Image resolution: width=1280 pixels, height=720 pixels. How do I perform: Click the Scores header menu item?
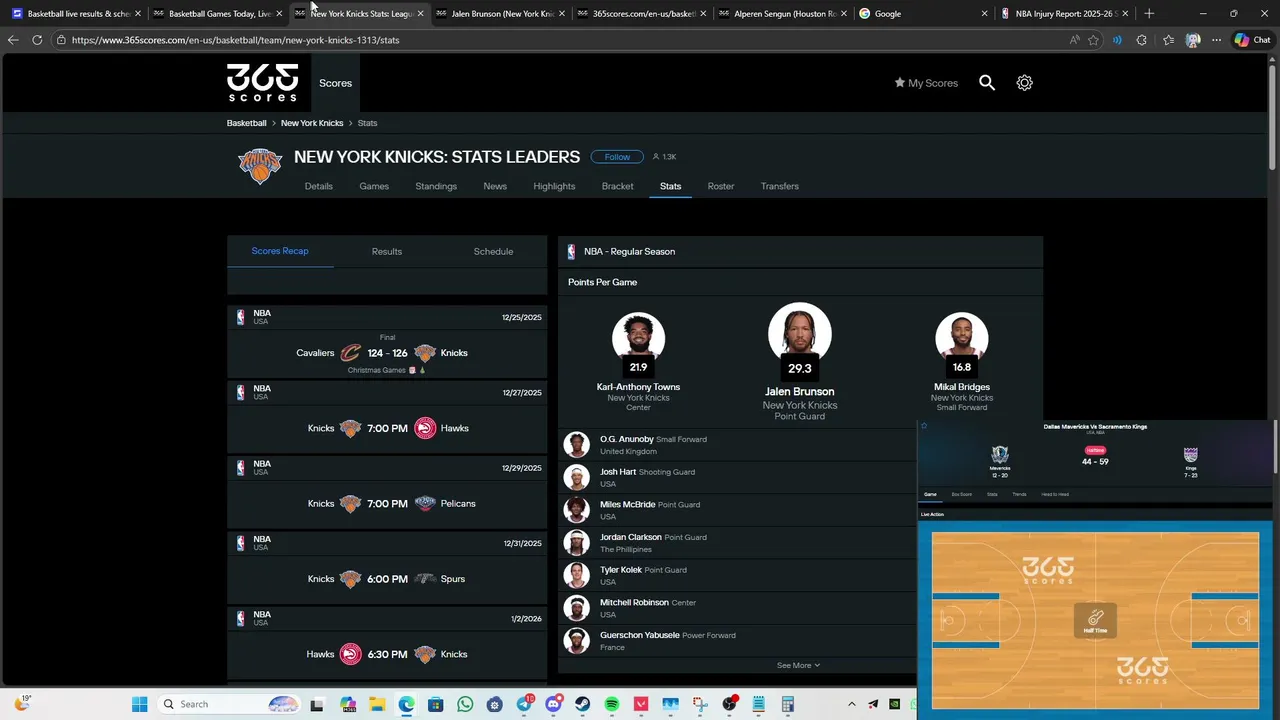pos(335,83)
